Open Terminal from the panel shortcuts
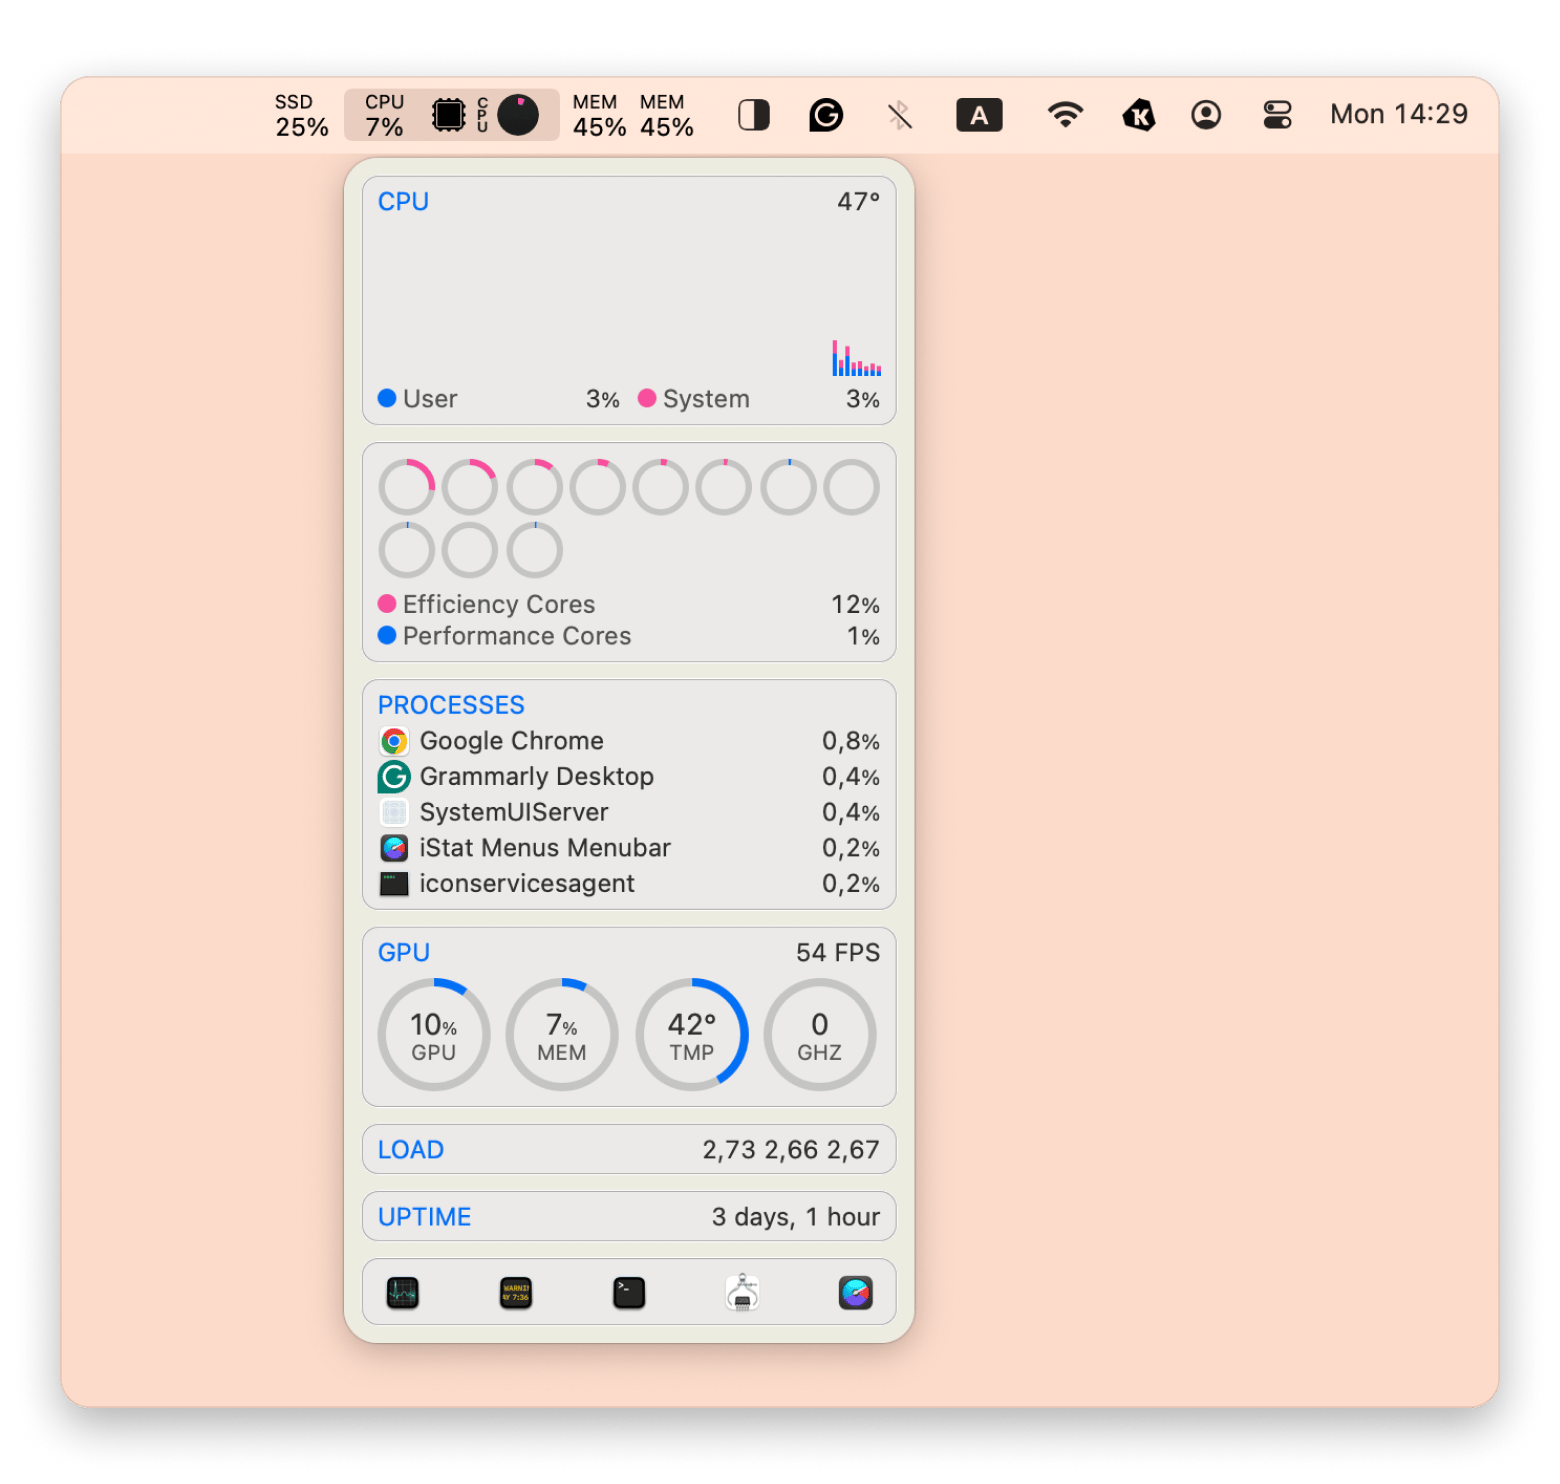Screen dimensions: 1560x1484 click(628, 1293)
